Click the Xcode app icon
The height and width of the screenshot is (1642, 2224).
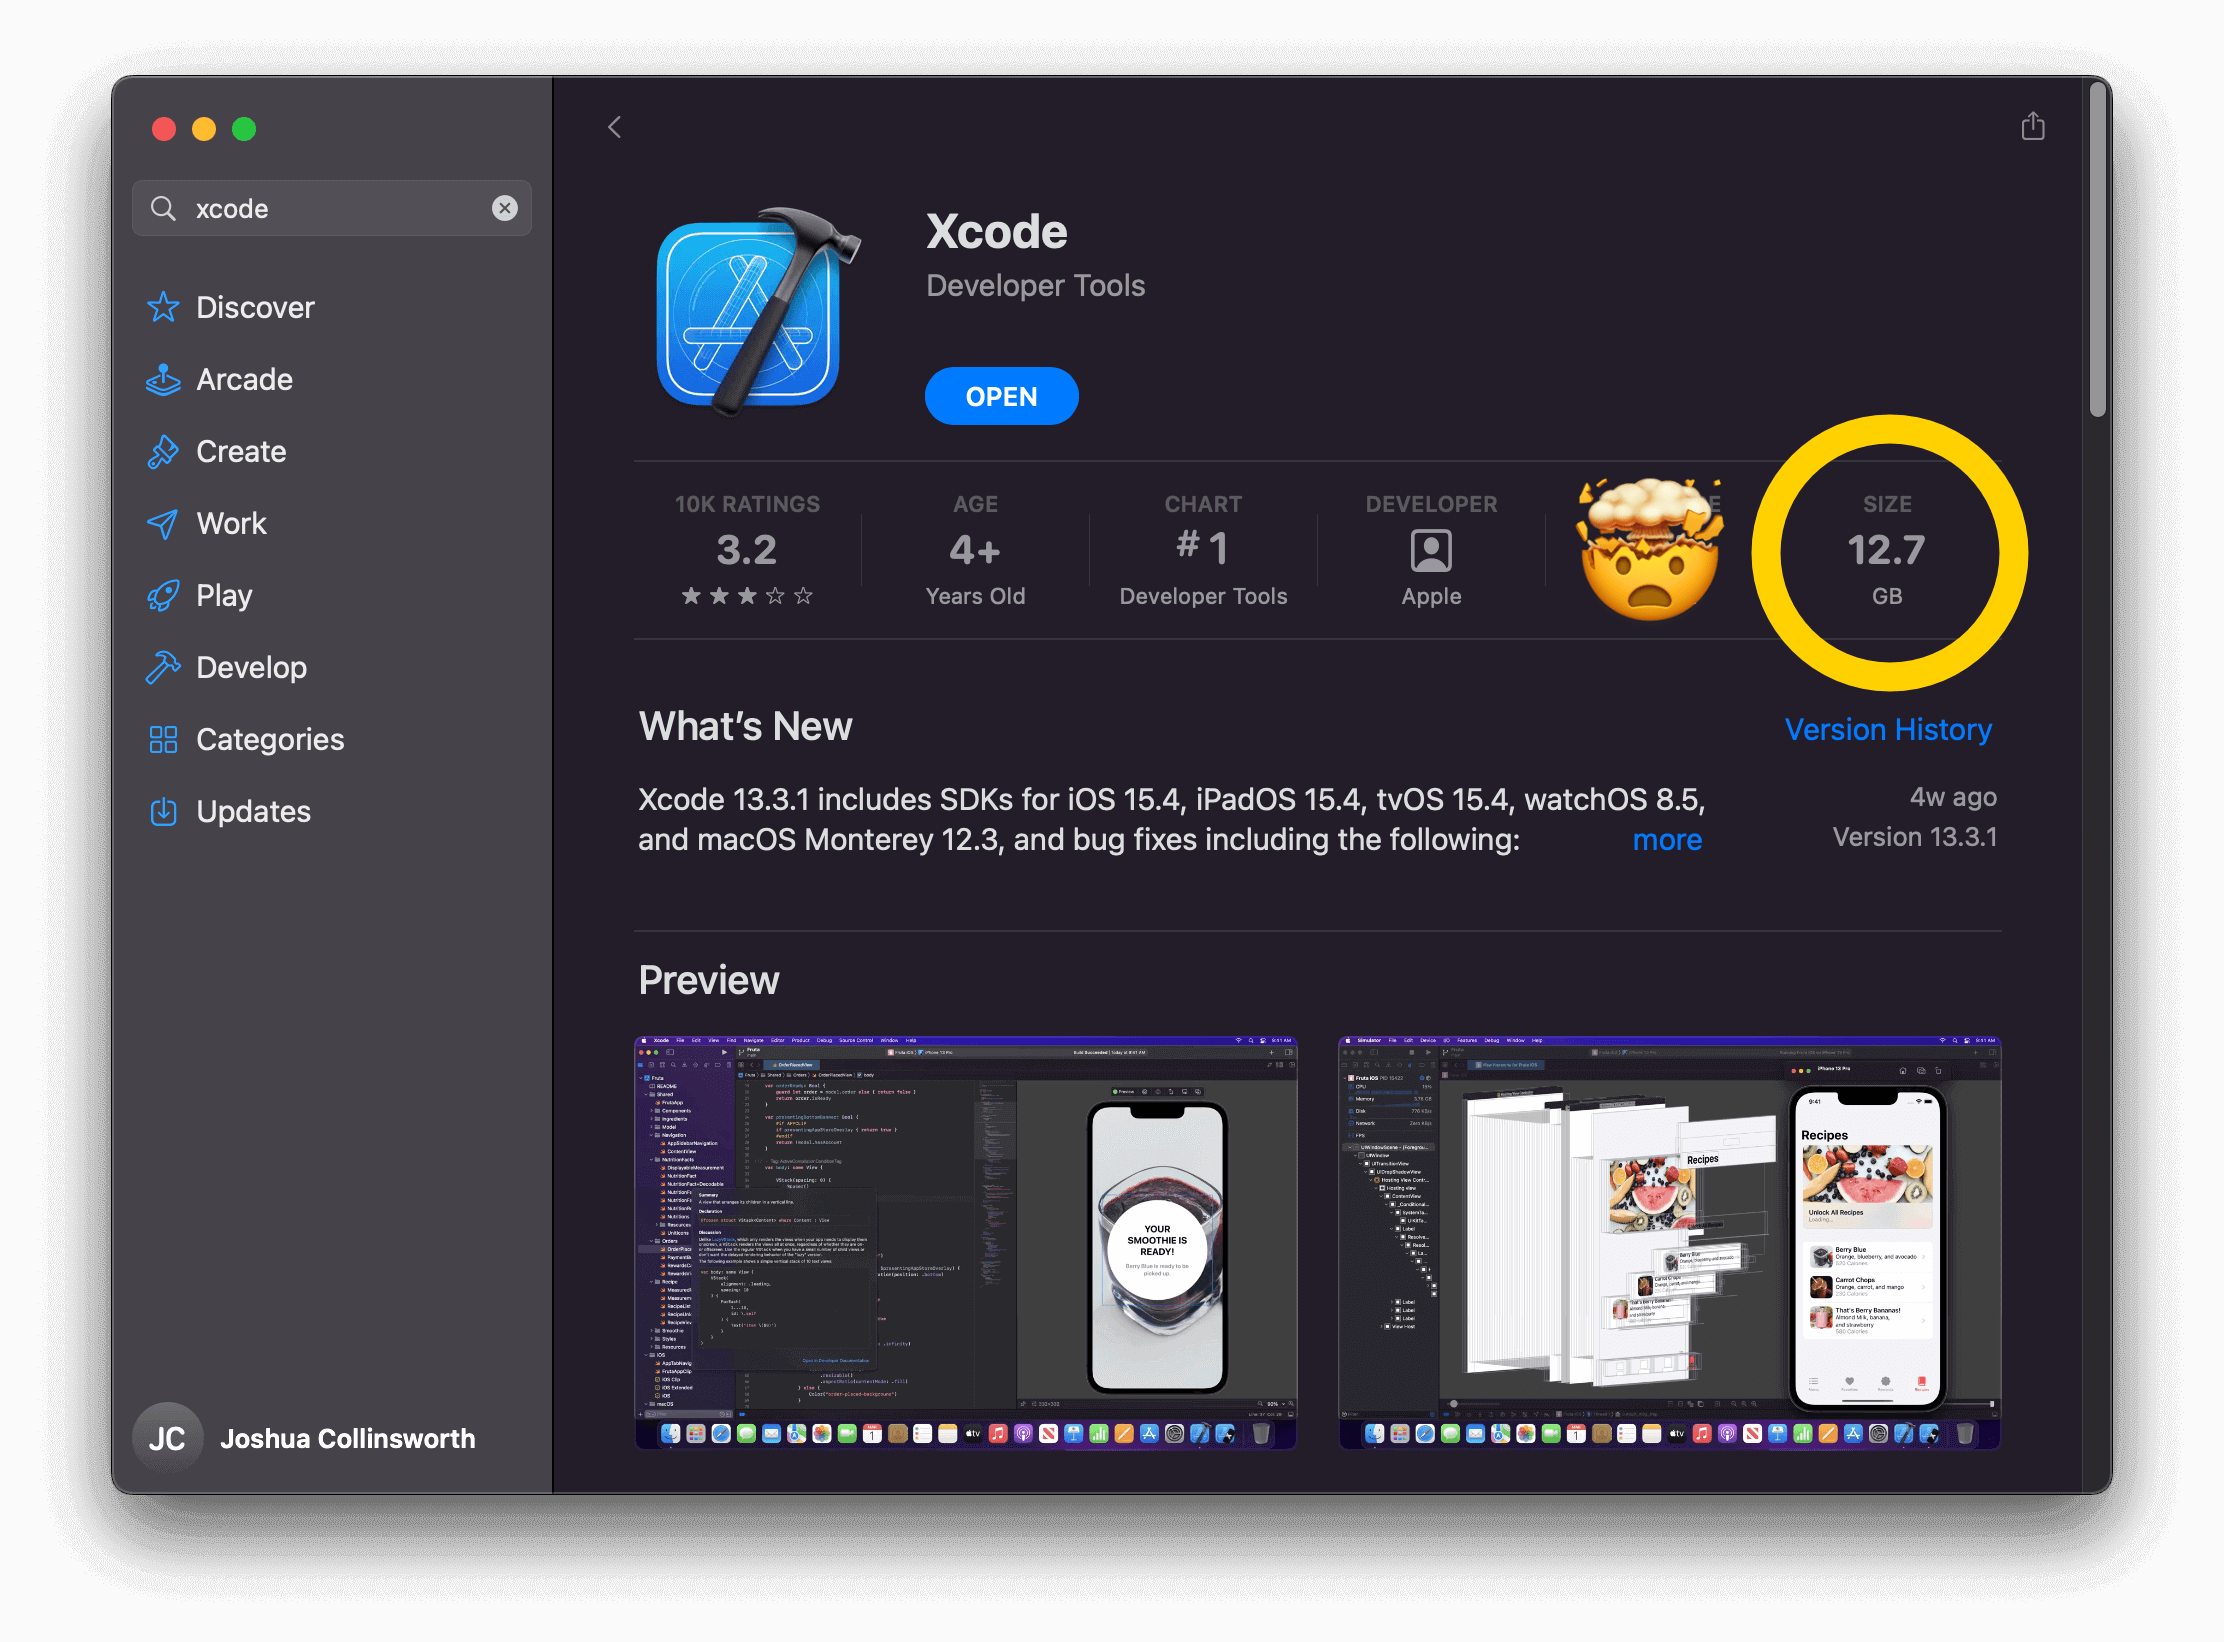[x=757, y=311]
